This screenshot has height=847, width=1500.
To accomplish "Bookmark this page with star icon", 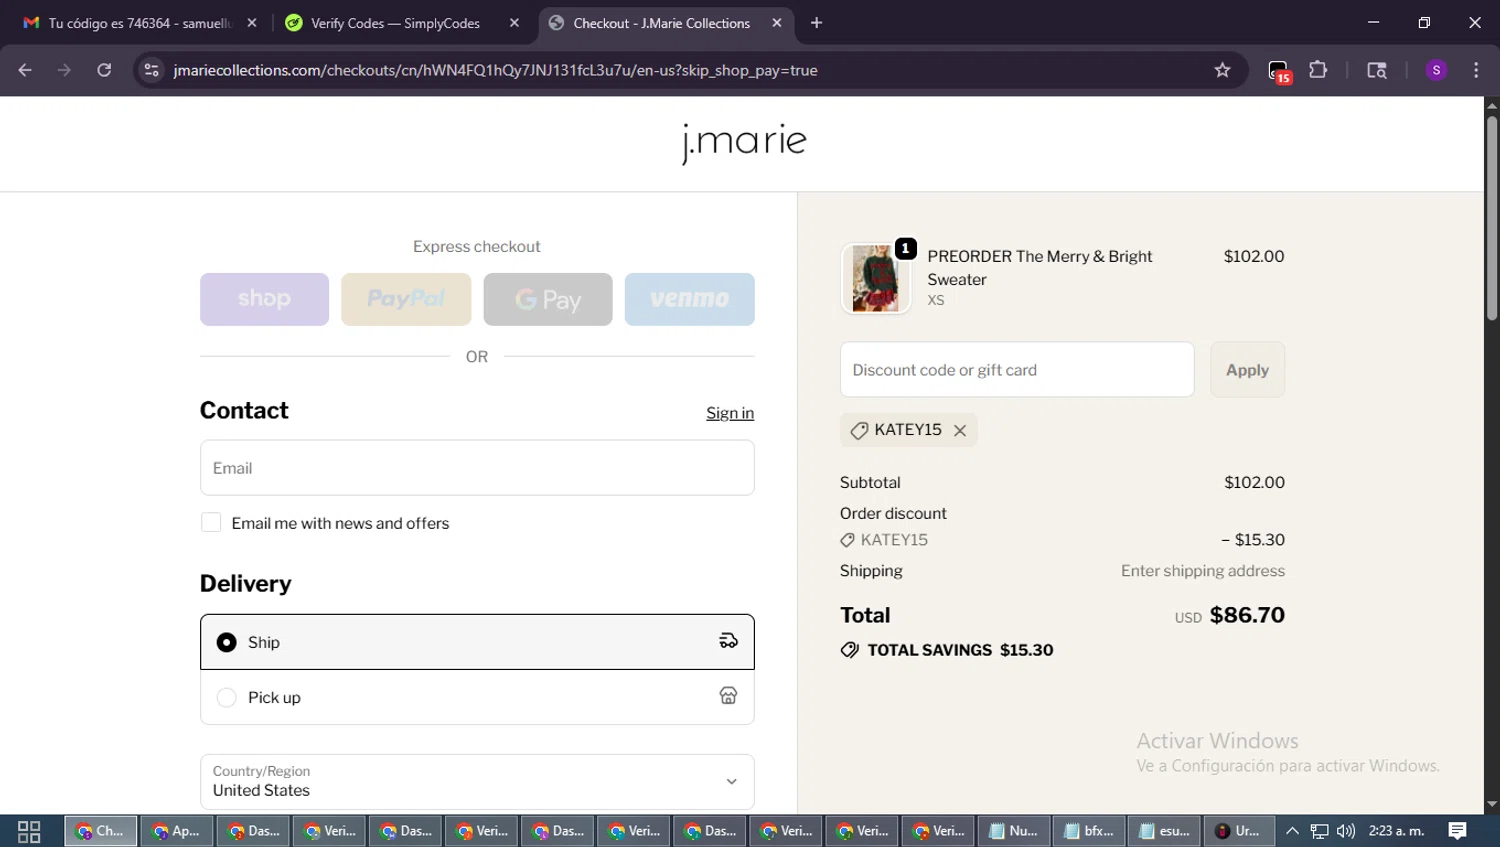I will click(x=1222, y=70).
